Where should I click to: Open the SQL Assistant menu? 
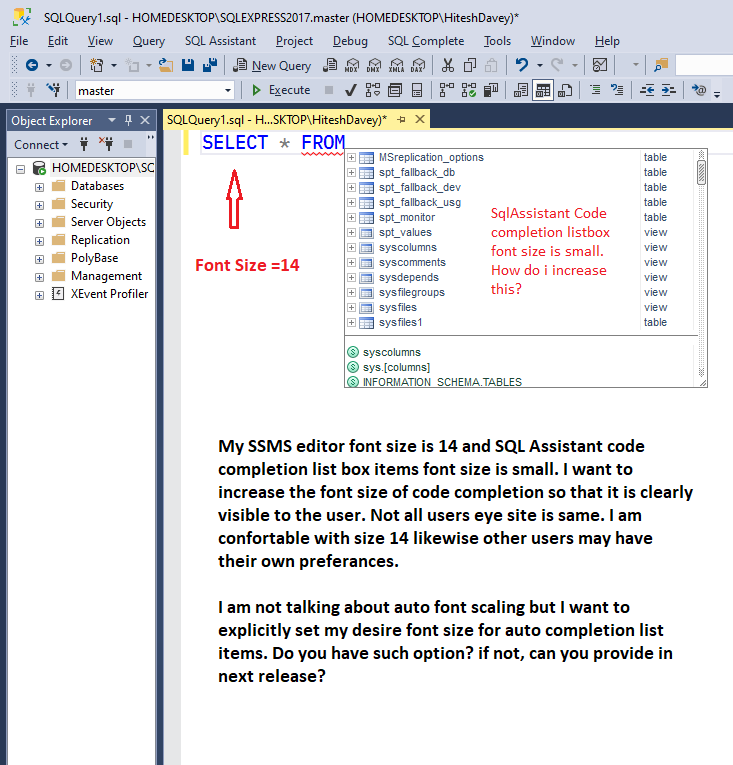pyautogui.click(x=220, y=41)
